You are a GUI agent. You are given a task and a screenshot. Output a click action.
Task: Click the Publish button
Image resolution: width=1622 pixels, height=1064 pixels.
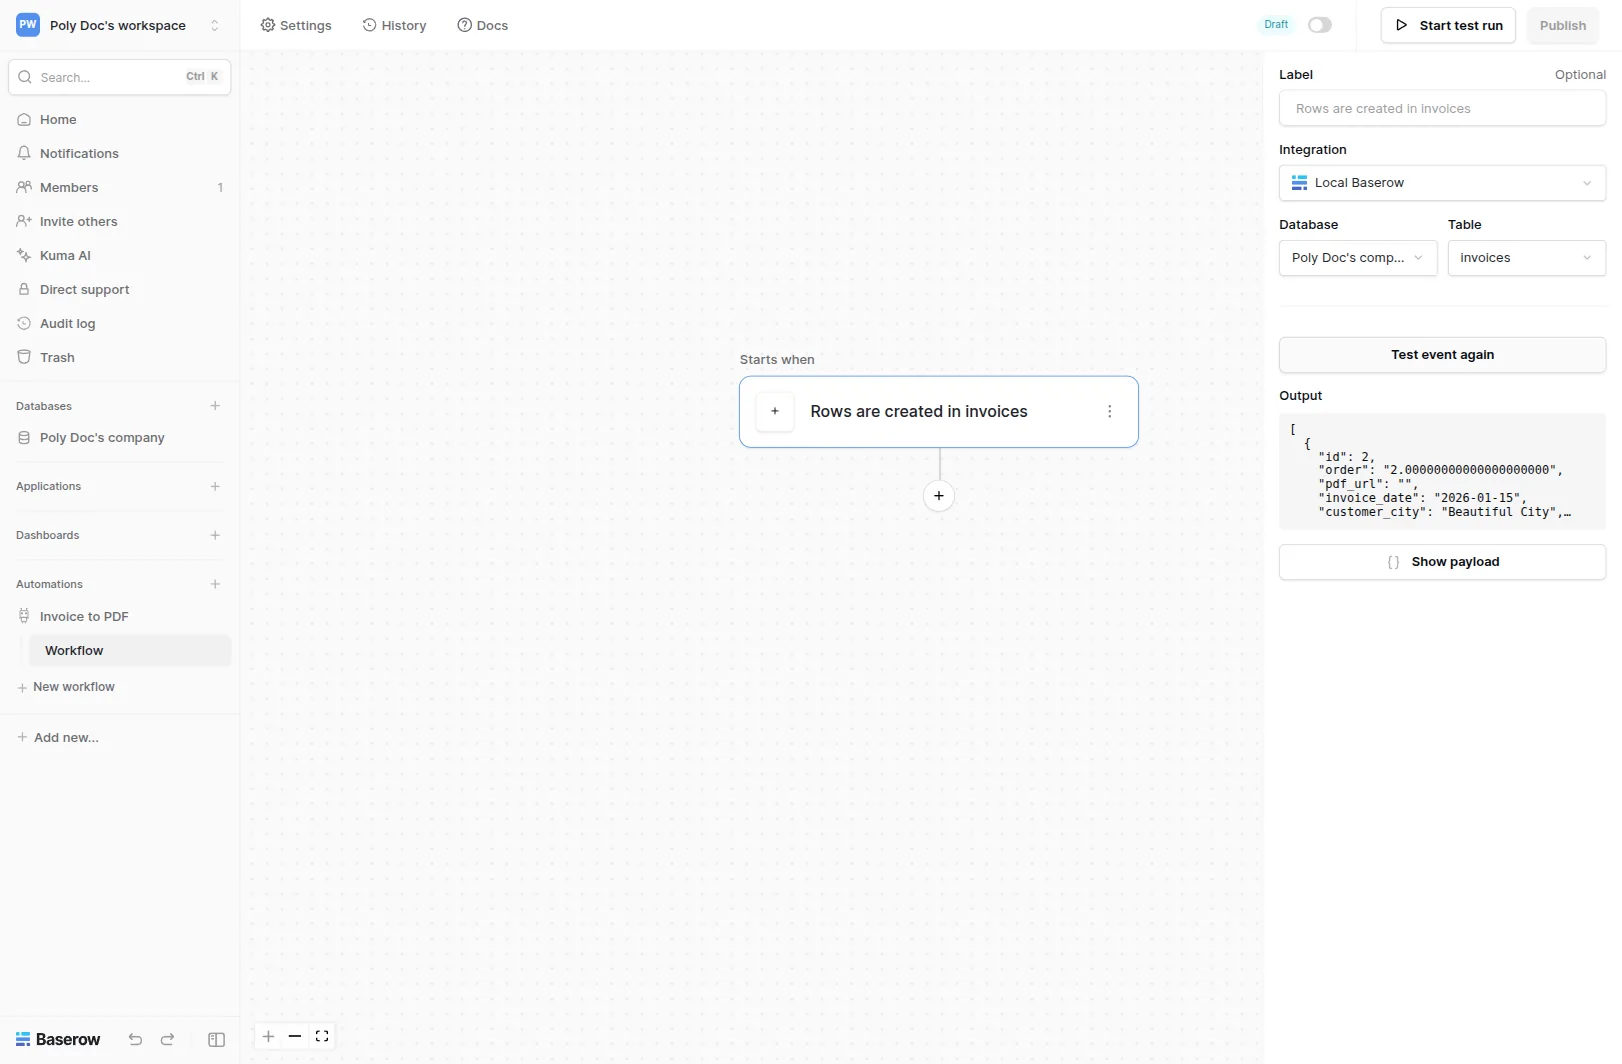tap(1563, 25)
